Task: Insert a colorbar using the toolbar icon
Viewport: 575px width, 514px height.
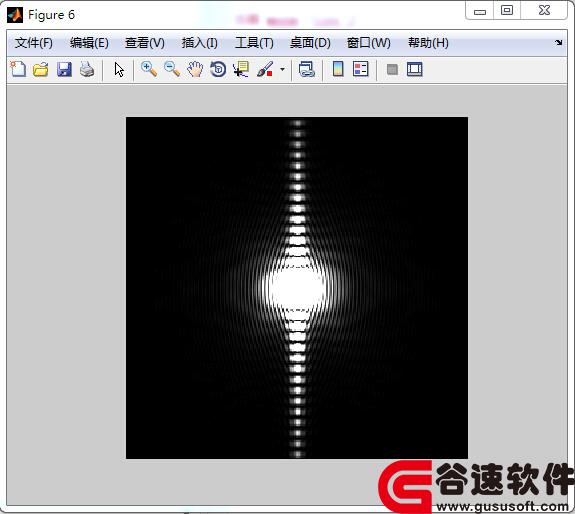Action: pyautogui.click(x=338, y=69)
